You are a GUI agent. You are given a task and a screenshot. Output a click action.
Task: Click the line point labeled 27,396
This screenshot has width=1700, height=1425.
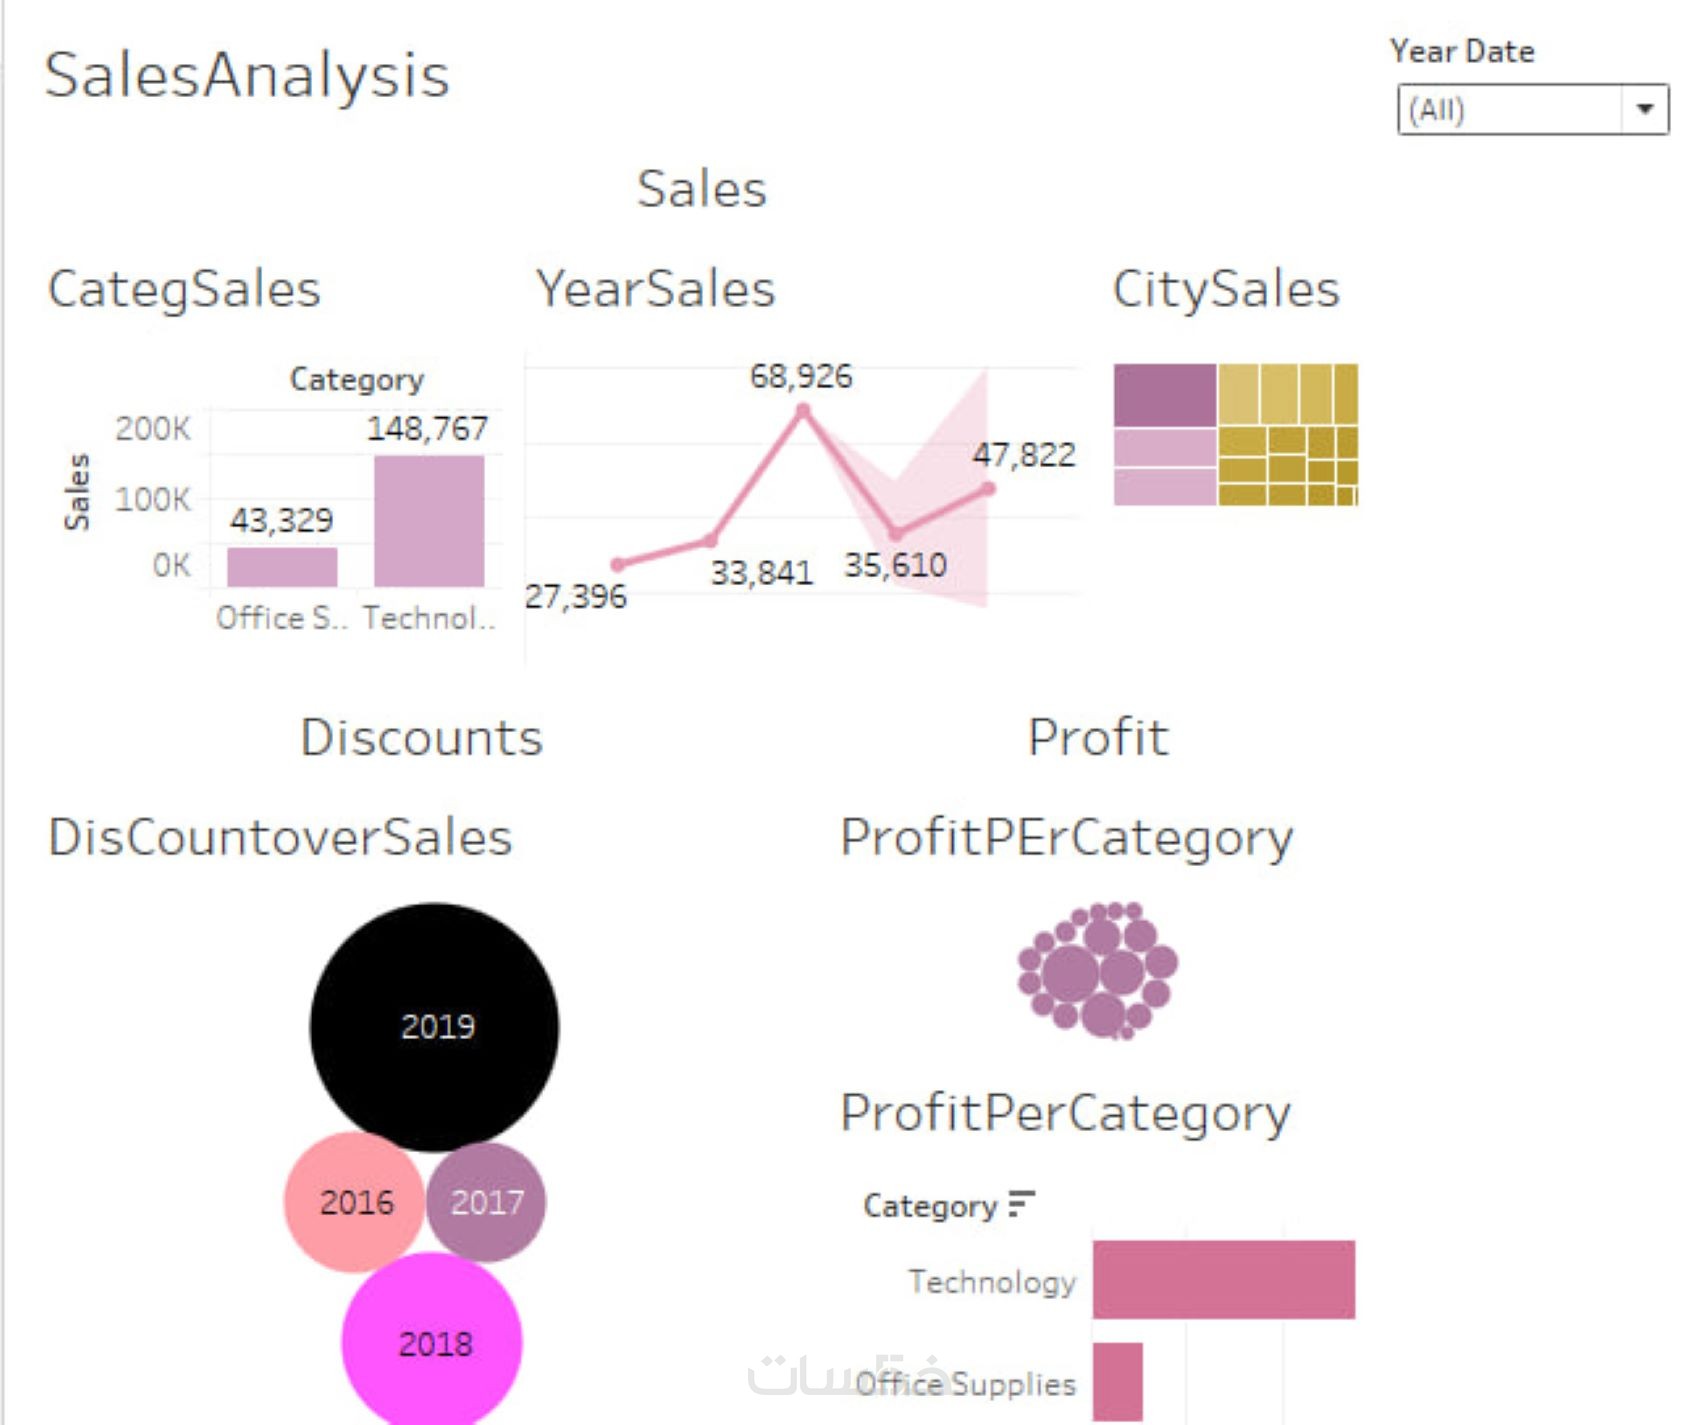click(618, 565)
